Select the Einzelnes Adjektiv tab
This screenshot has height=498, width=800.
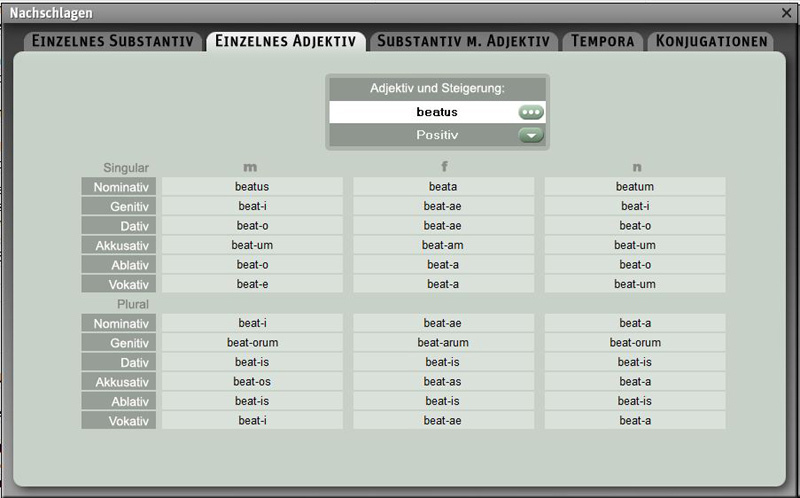286,41
